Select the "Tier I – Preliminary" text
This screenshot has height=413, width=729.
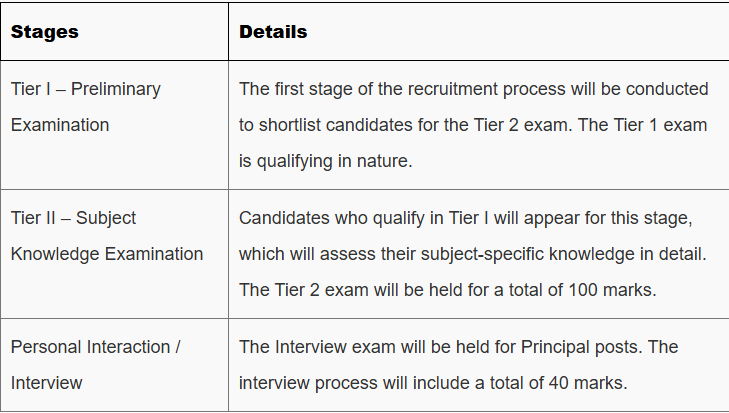point(86,89)
